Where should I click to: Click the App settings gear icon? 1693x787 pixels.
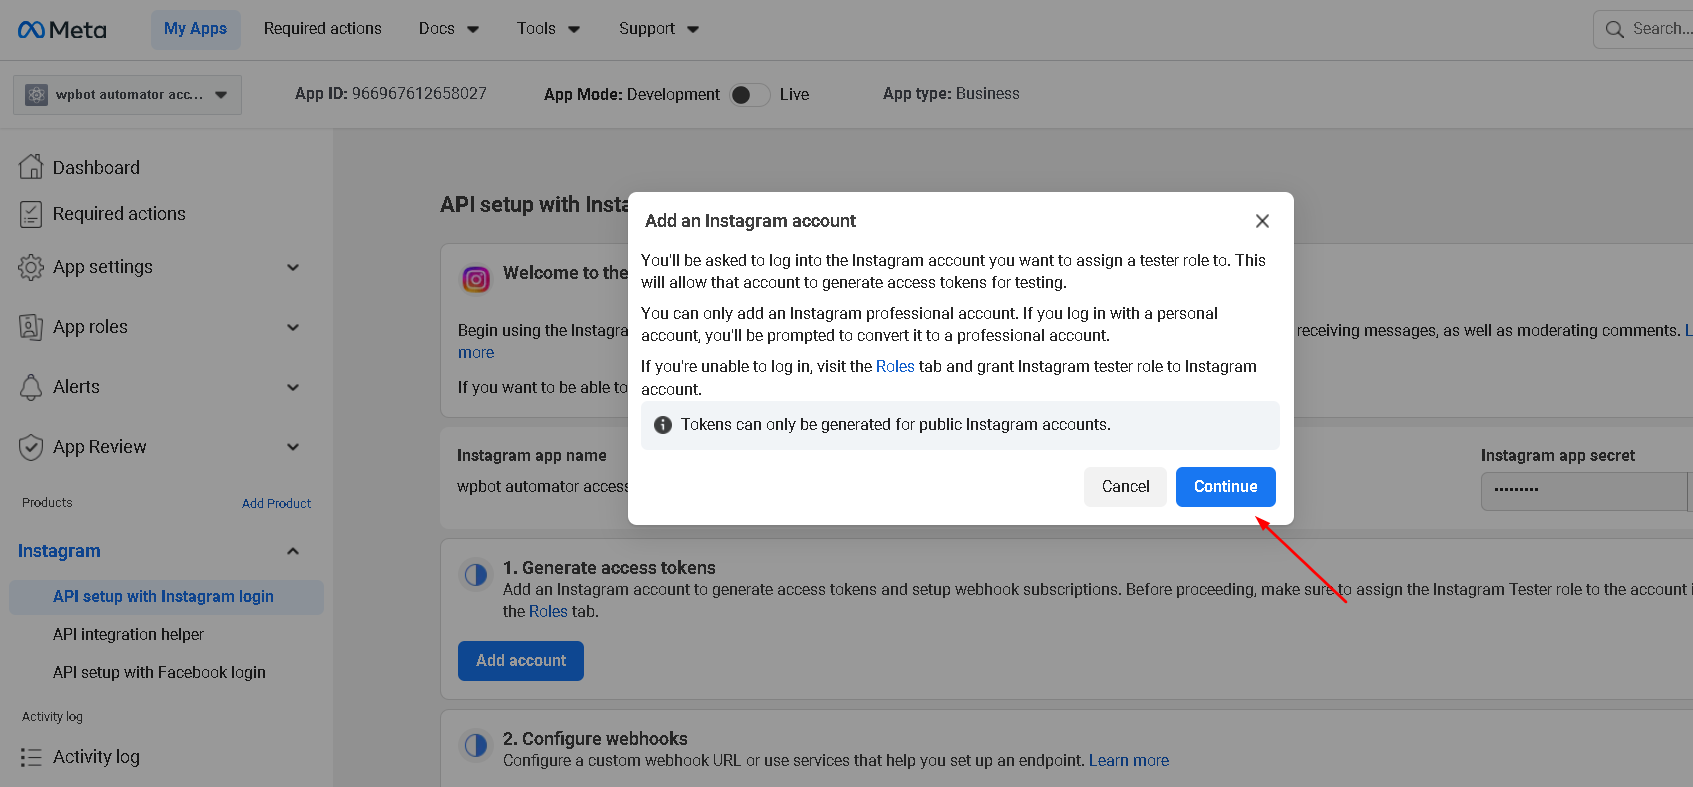click(31, 267)
